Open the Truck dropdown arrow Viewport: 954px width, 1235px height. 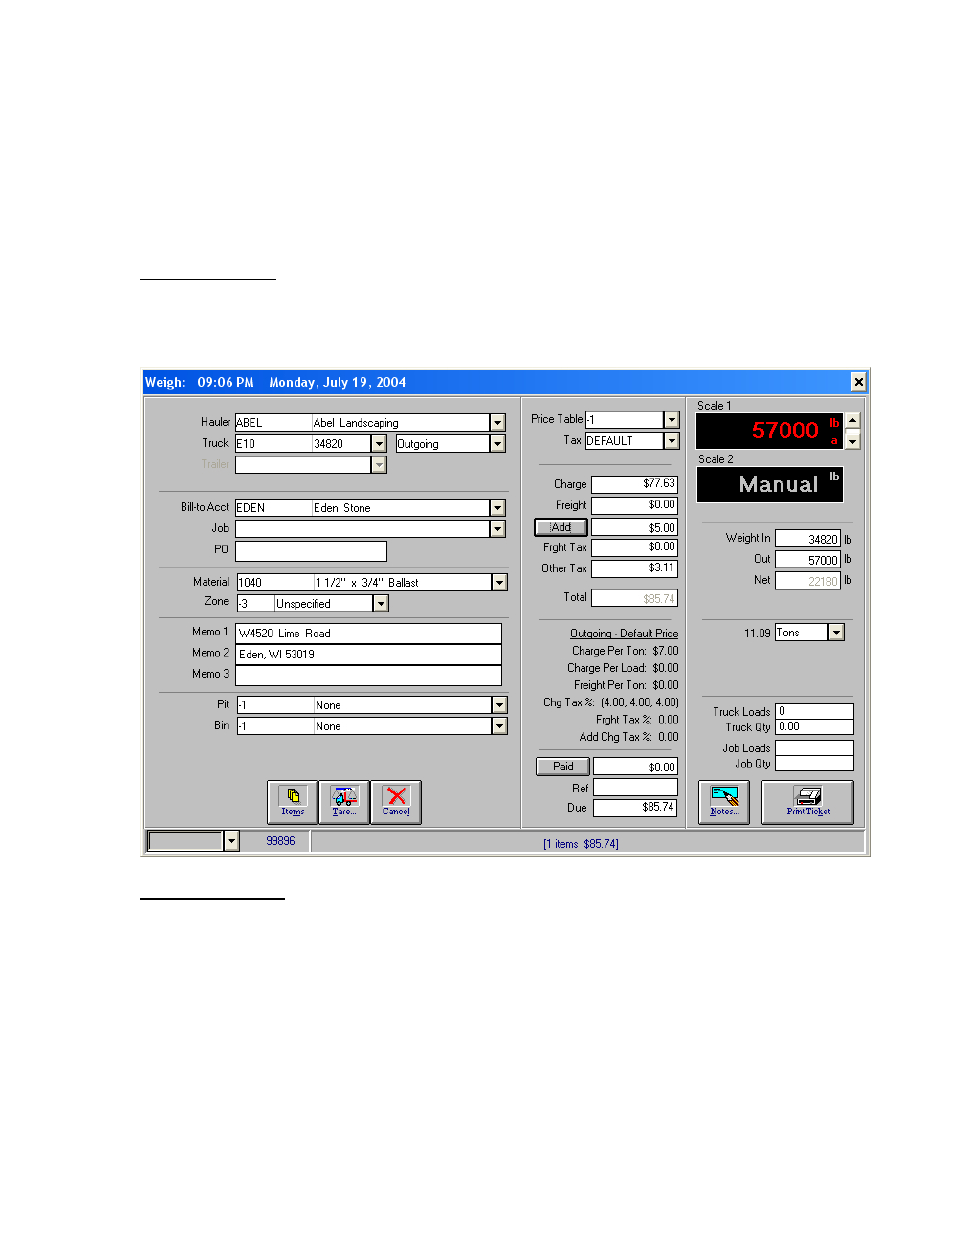379,444
